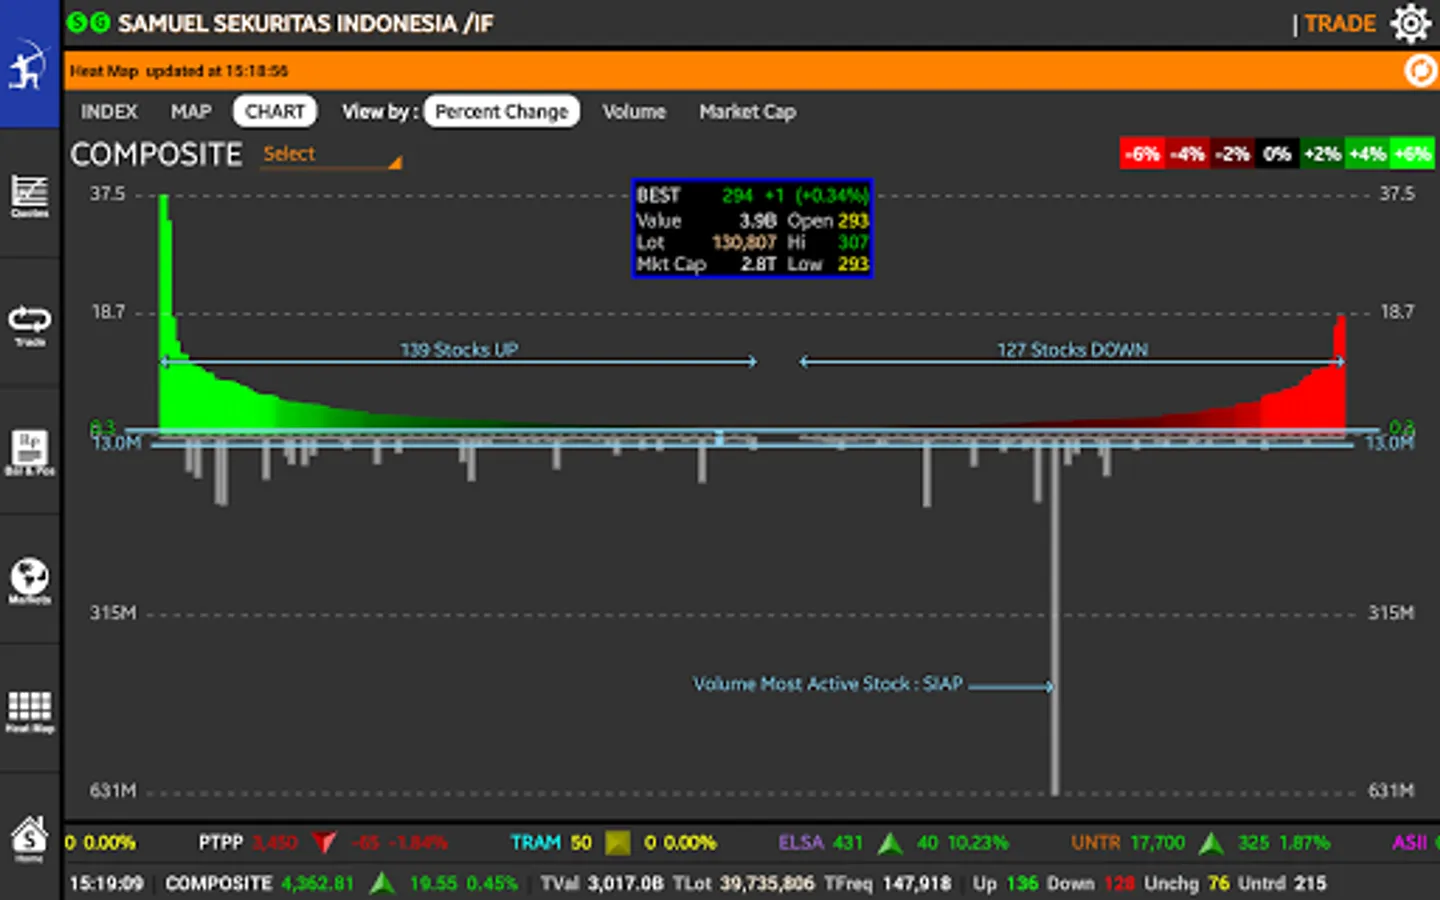Click the '139 Stocks UP' label
The image size is (1440, 900).
point(459,349)
